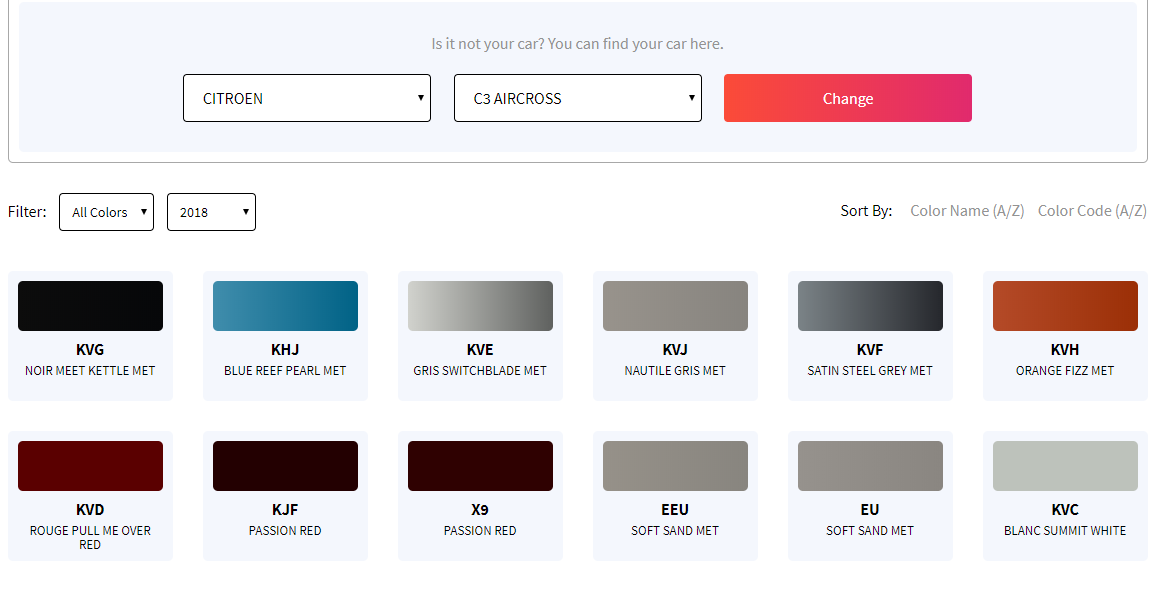Choose the KVH Orange Fizz swatch
This screenshot has width=1163, height=590.
point(1065,306)
